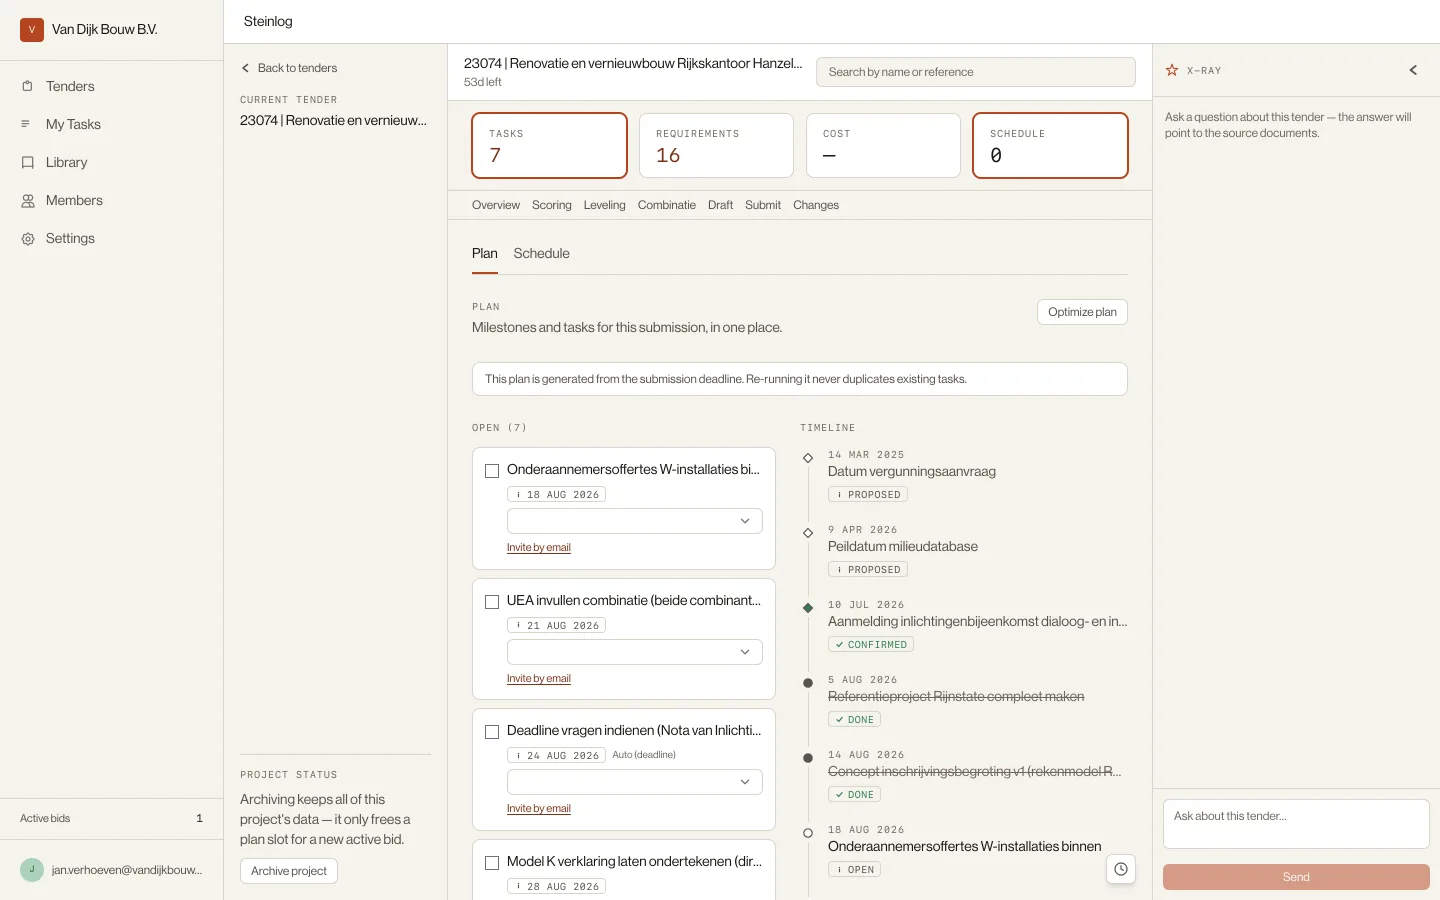Click the 53d left text

click(483, 82)
